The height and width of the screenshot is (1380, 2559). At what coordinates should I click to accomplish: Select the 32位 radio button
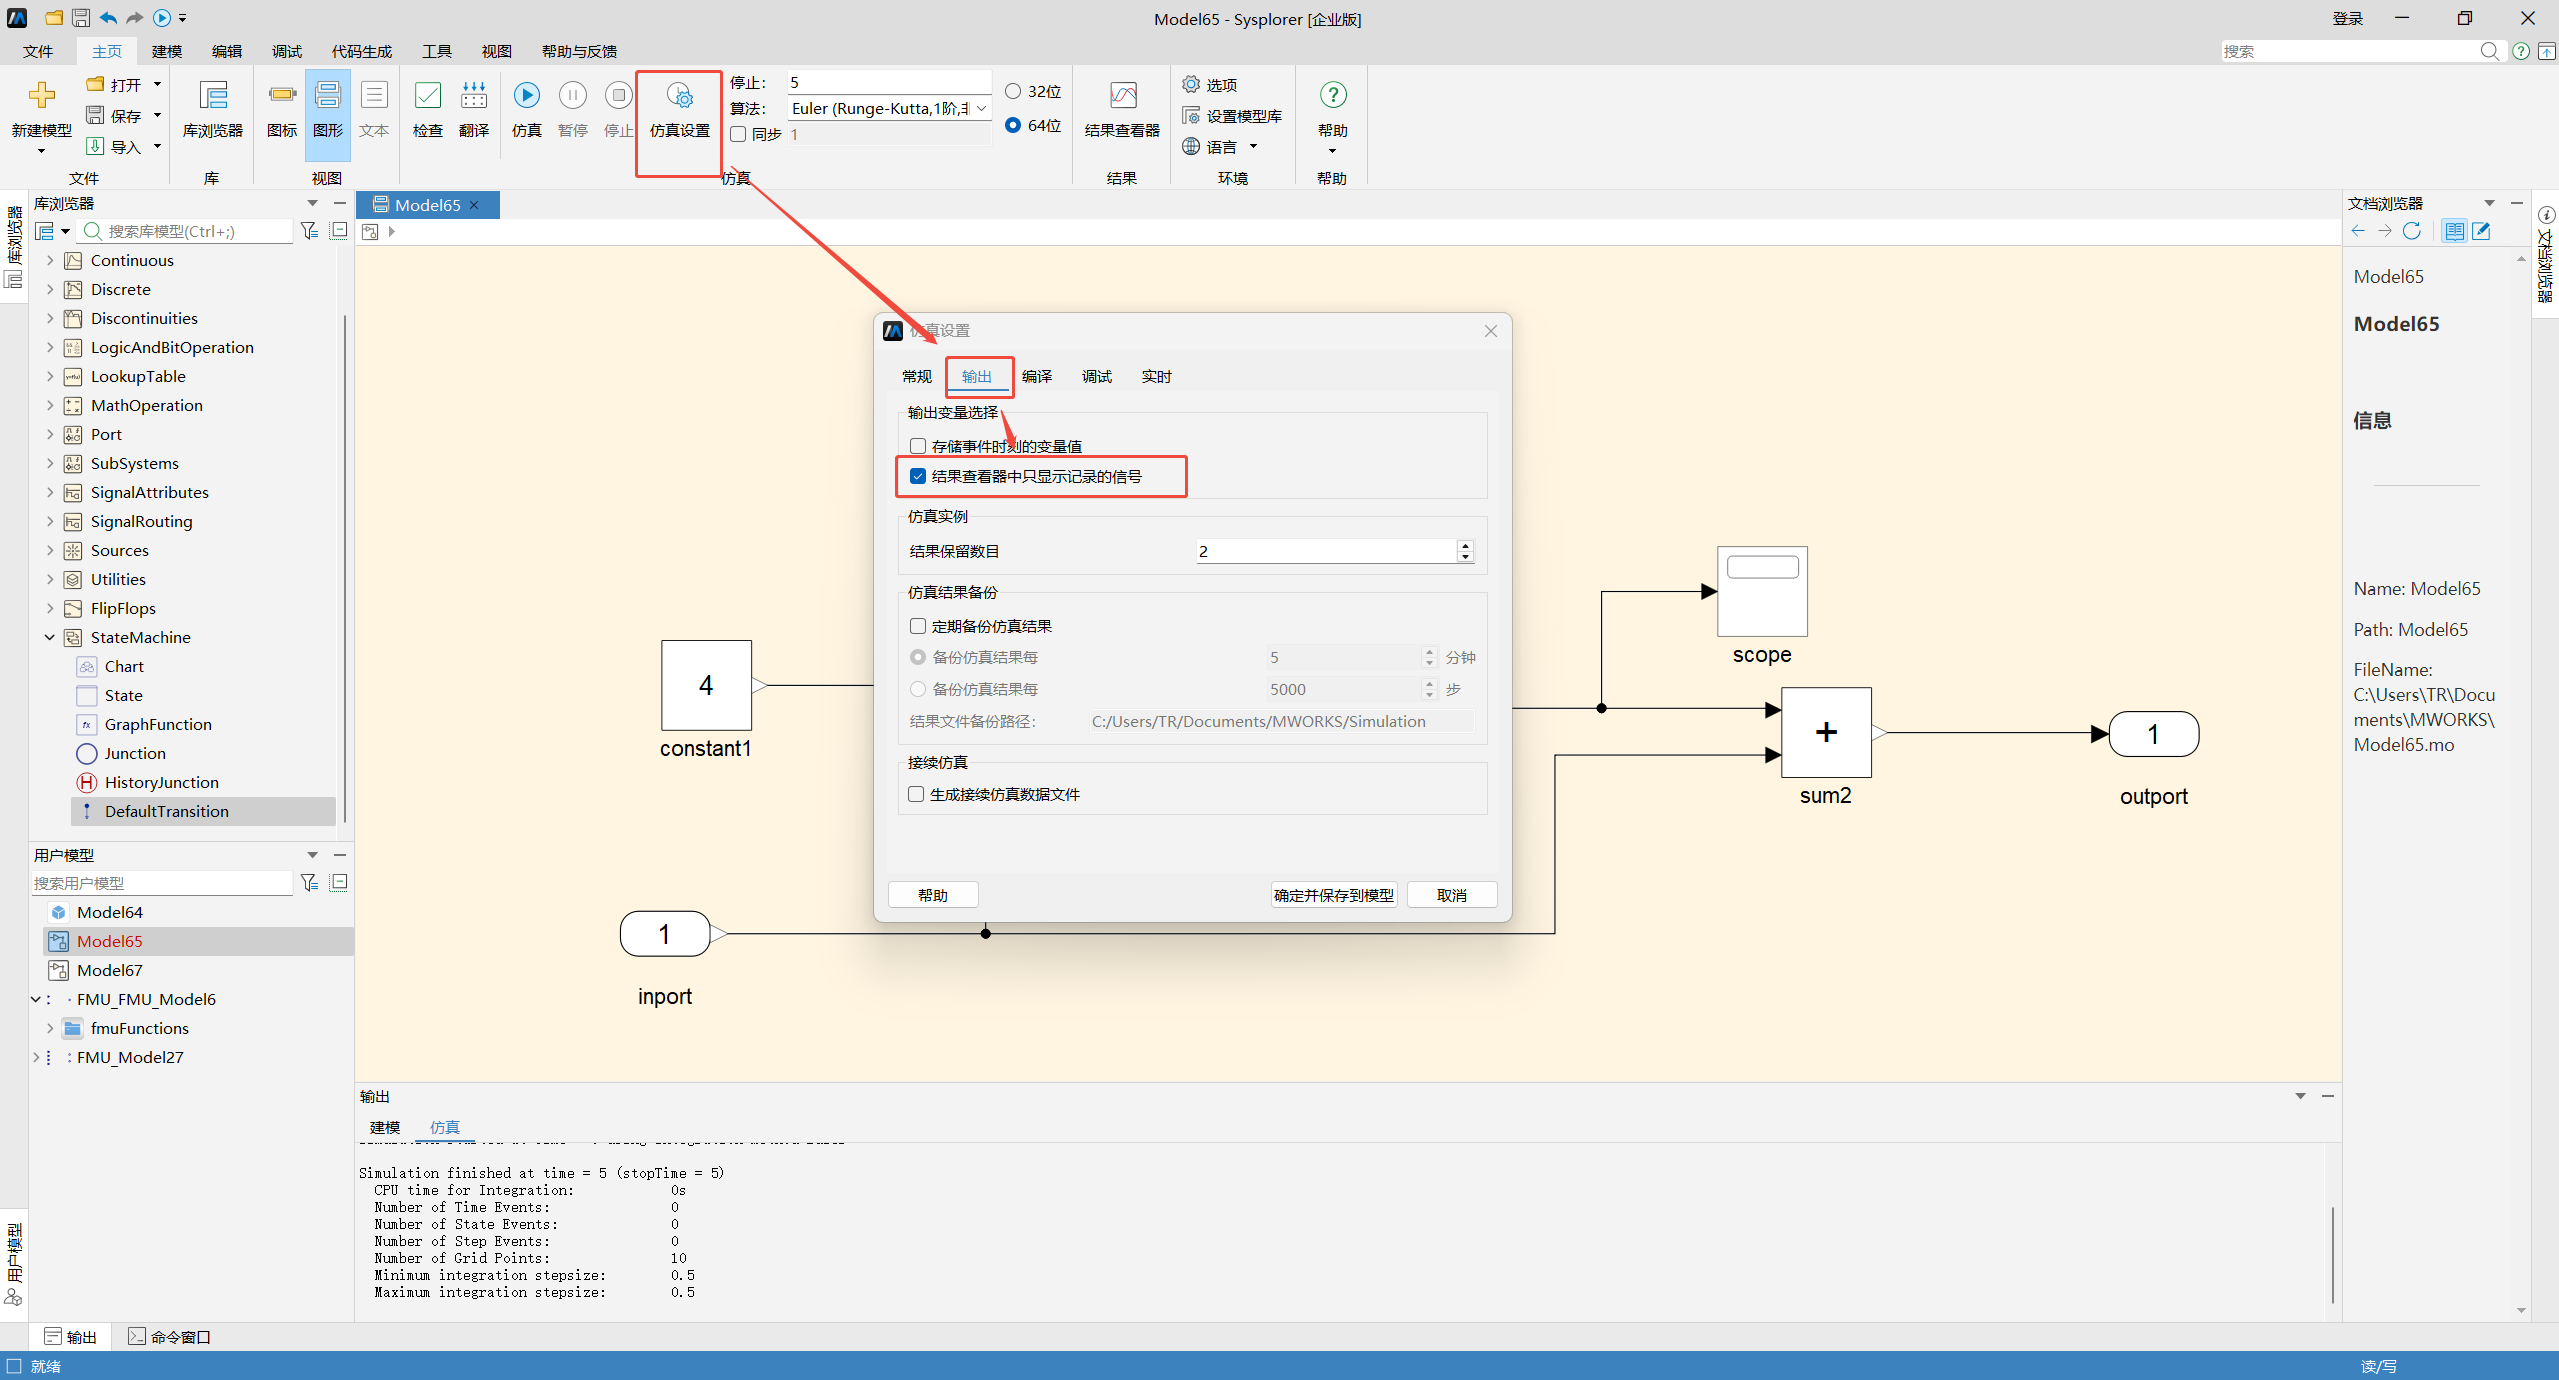pyautogui.click(x=1013, y=91)
